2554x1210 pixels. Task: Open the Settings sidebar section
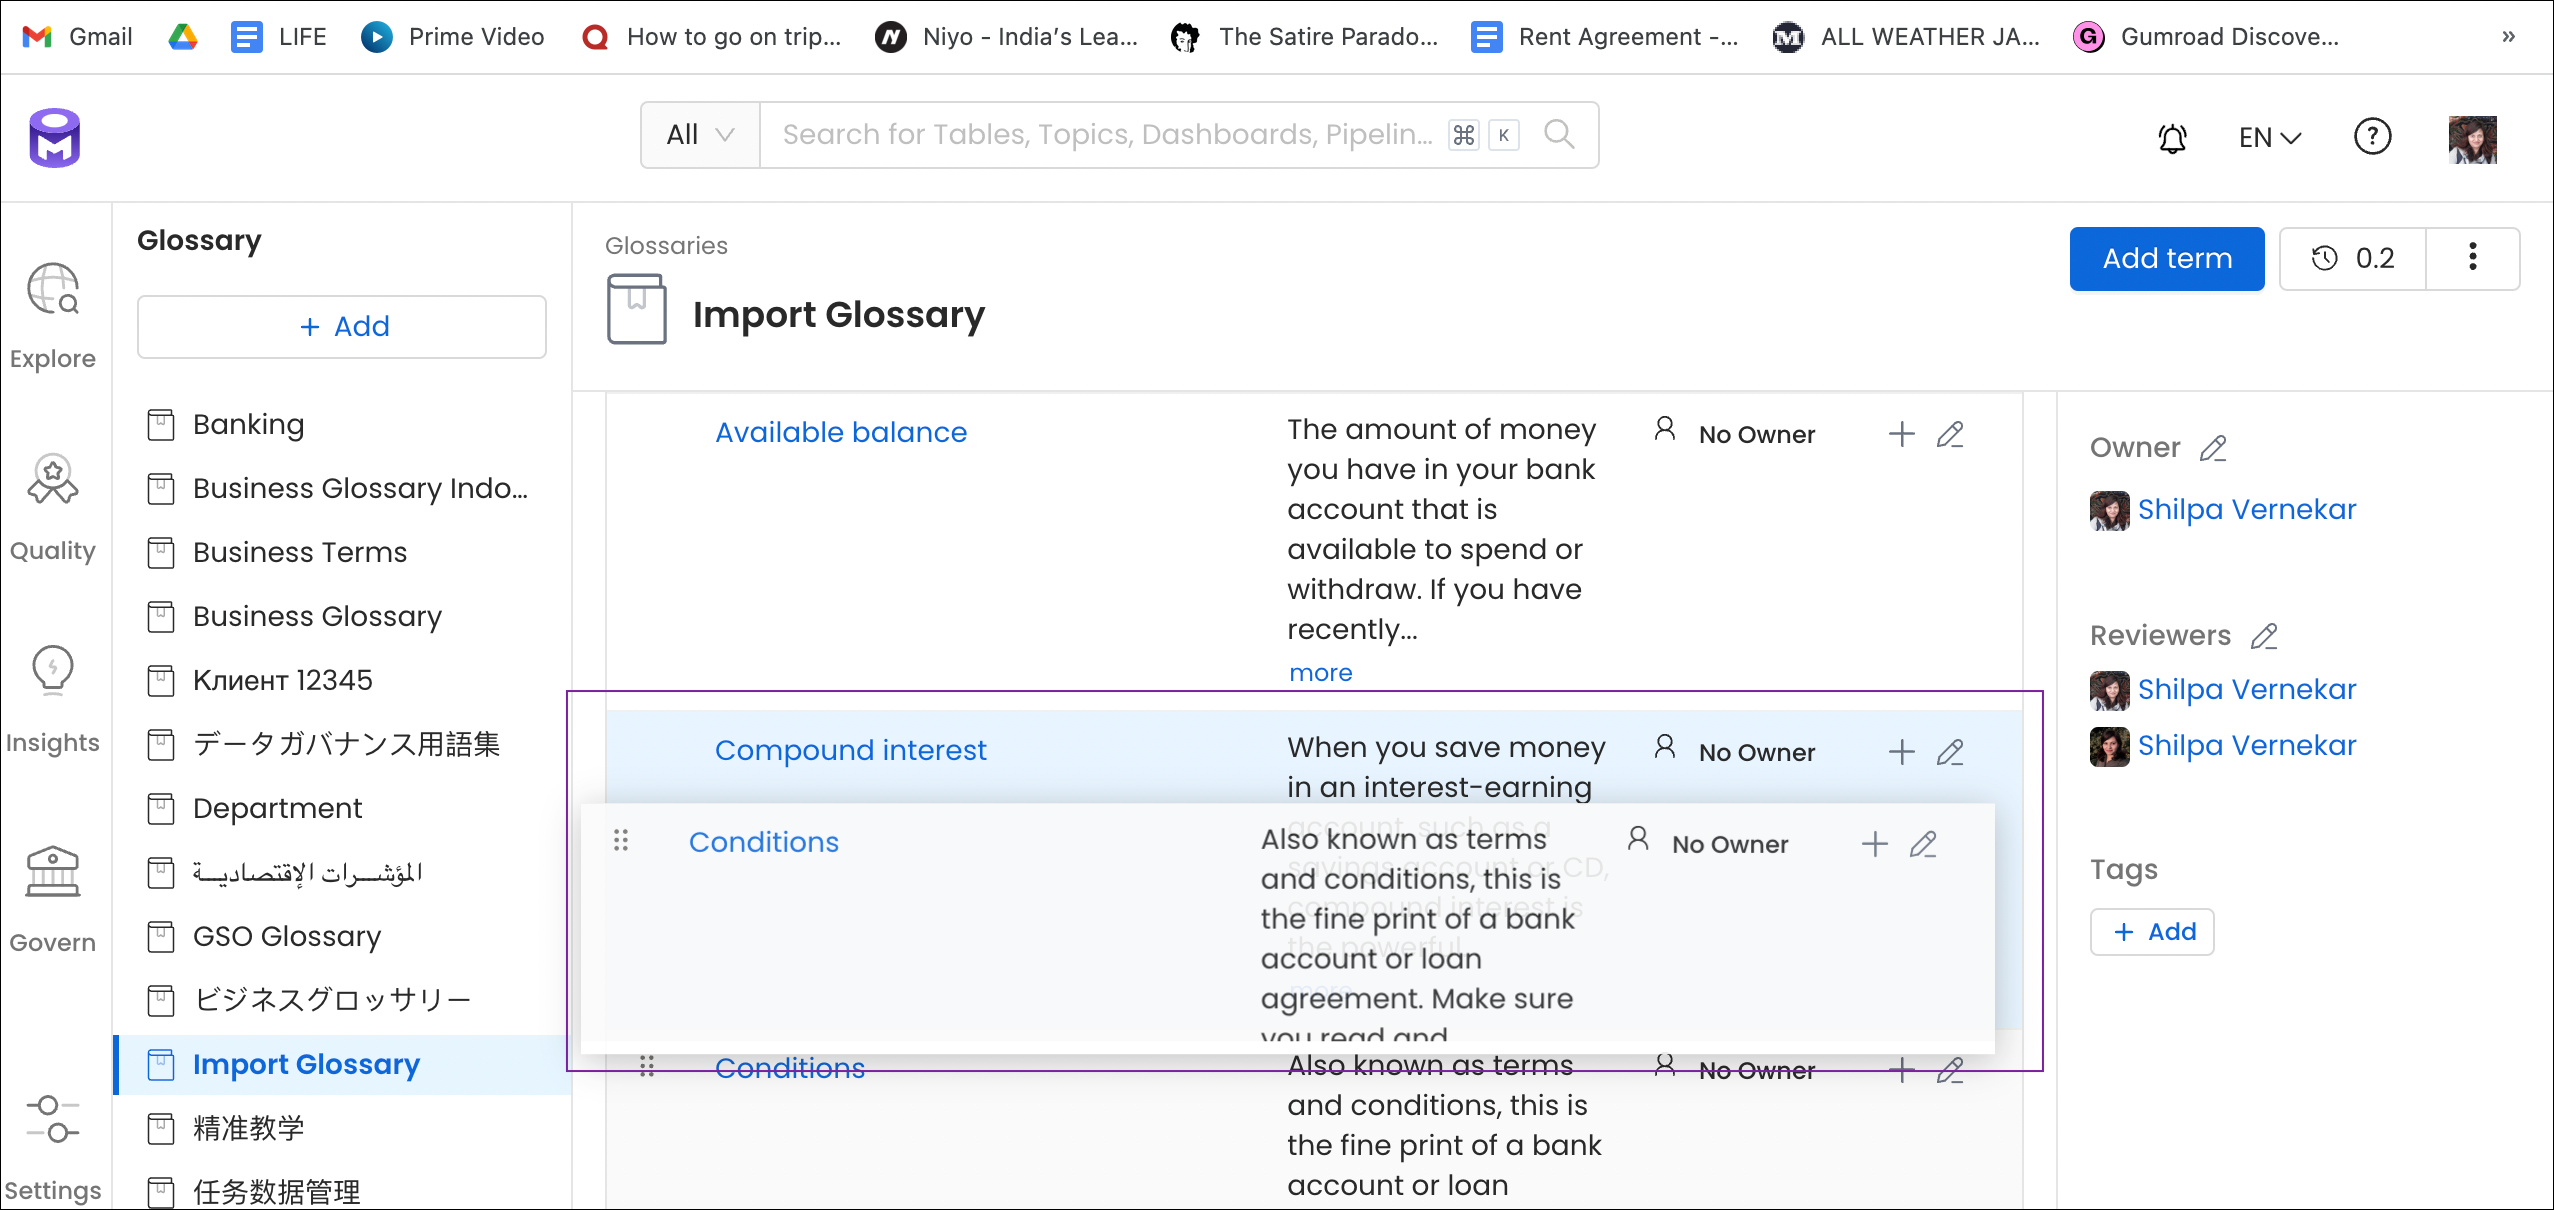pyautogui.click(x=53, y=1147)
